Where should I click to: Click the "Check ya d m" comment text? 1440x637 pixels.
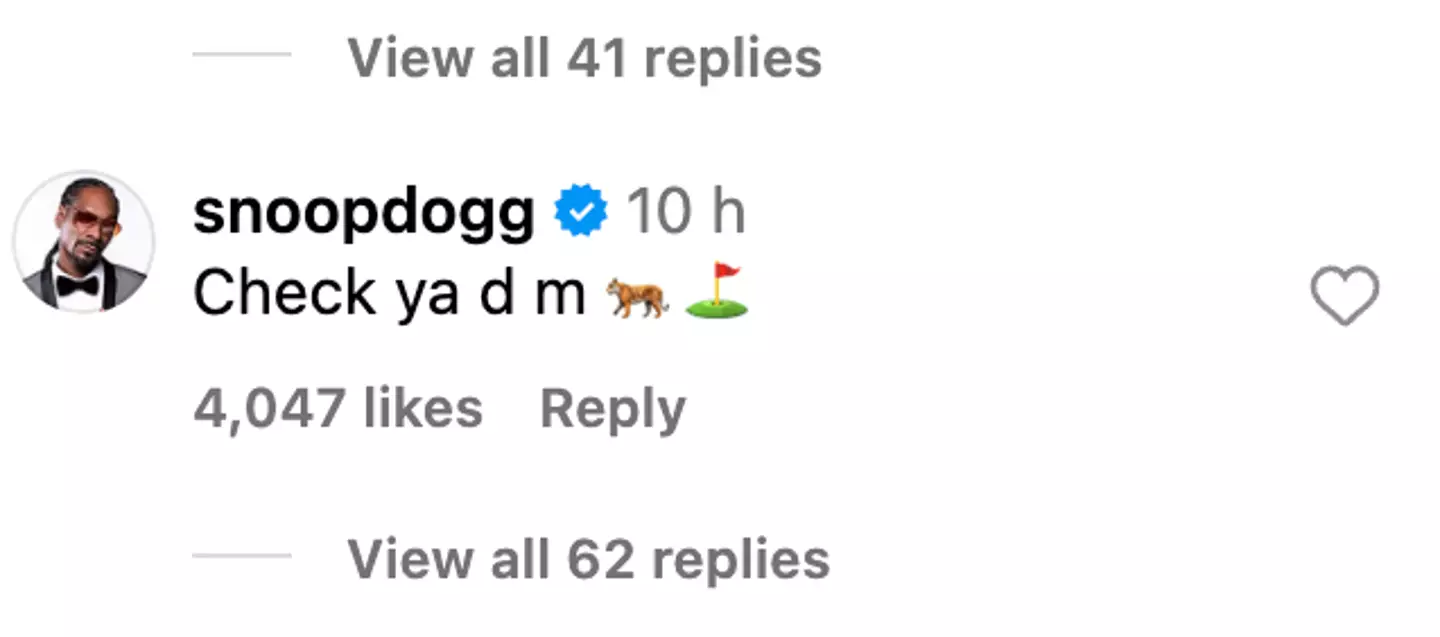(389, 295)
